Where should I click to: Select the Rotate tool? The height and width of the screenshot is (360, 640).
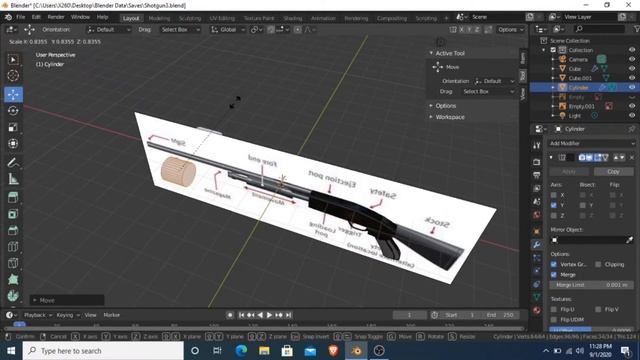pyautogui.click(x=13, y=111)
